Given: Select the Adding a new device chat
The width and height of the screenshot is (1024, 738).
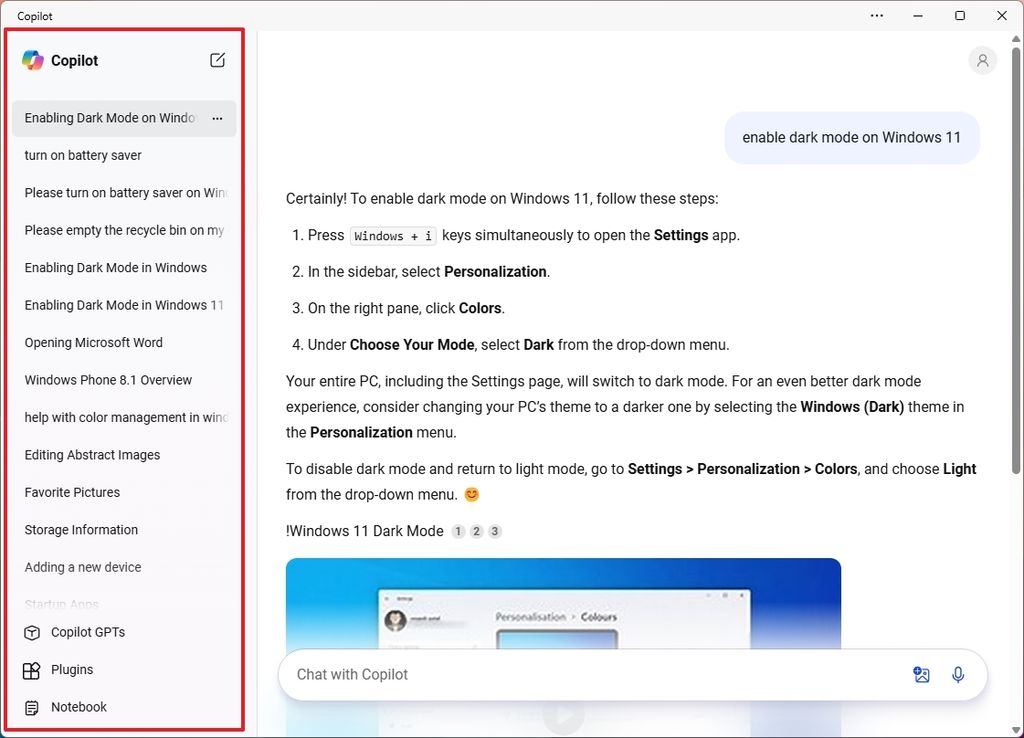Looking at the screenshot, I should click(x=82, y=567).
